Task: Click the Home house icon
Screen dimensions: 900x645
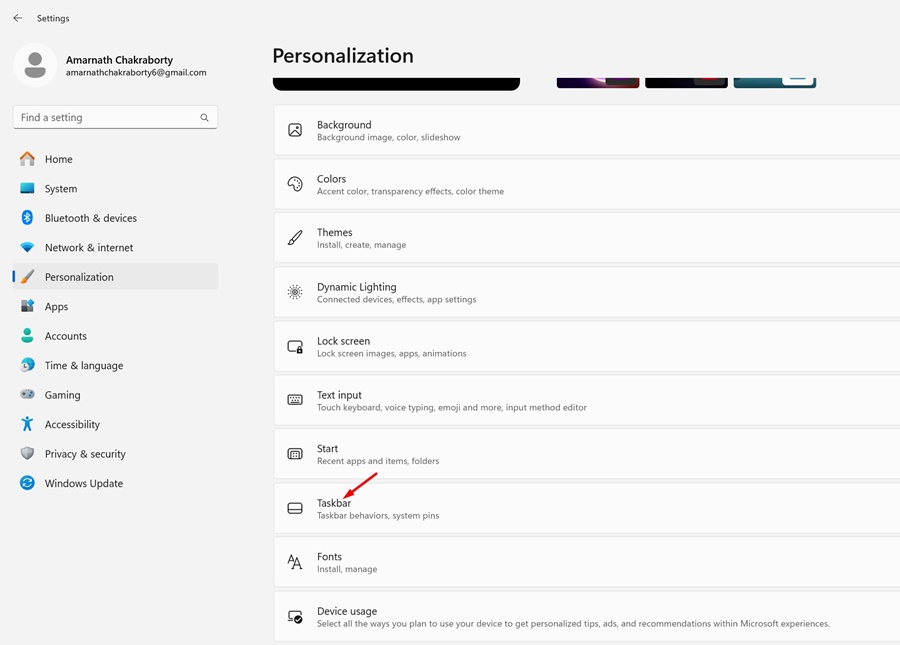Action: (x=27, y=159)
